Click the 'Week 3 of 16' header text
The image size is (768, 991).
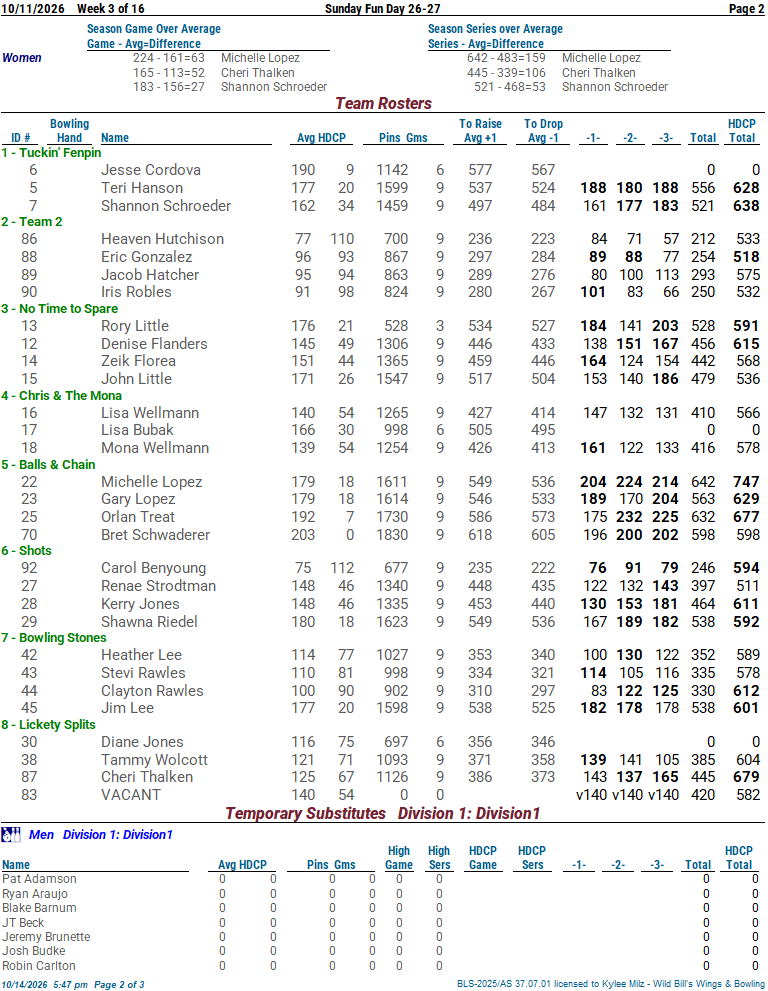111,9
